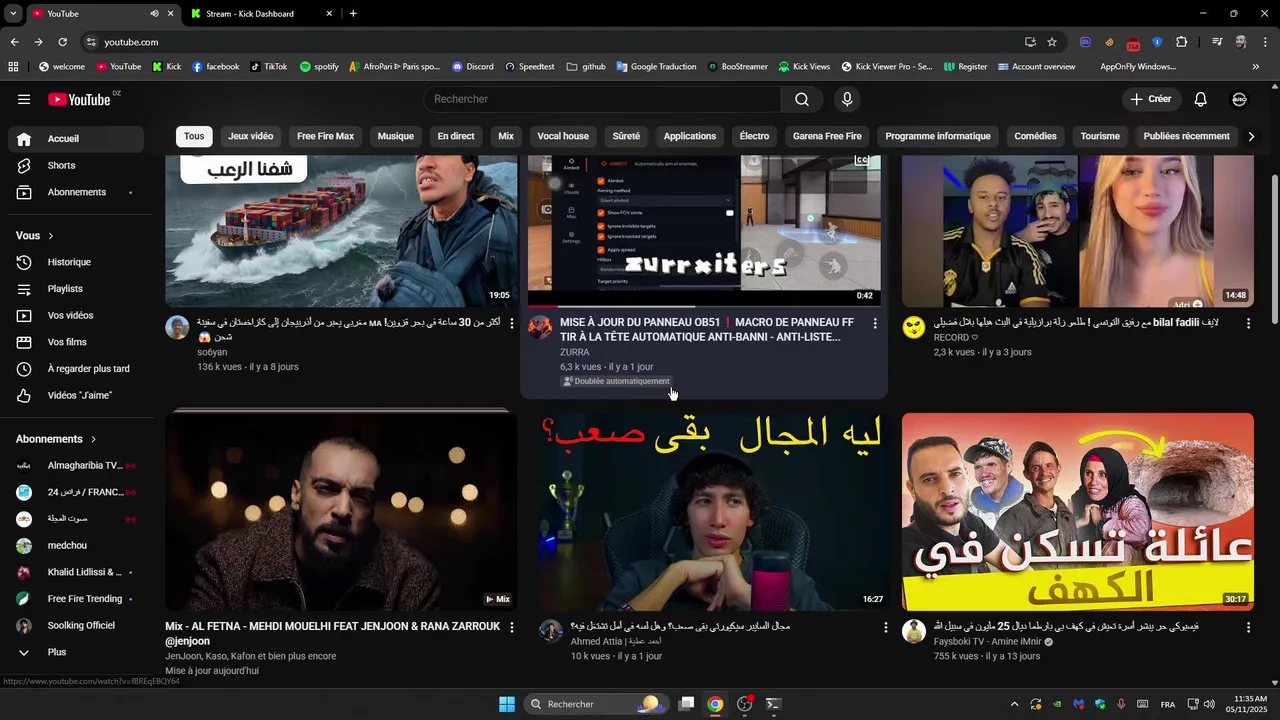Open the Google Traduction bookmark

656,67
